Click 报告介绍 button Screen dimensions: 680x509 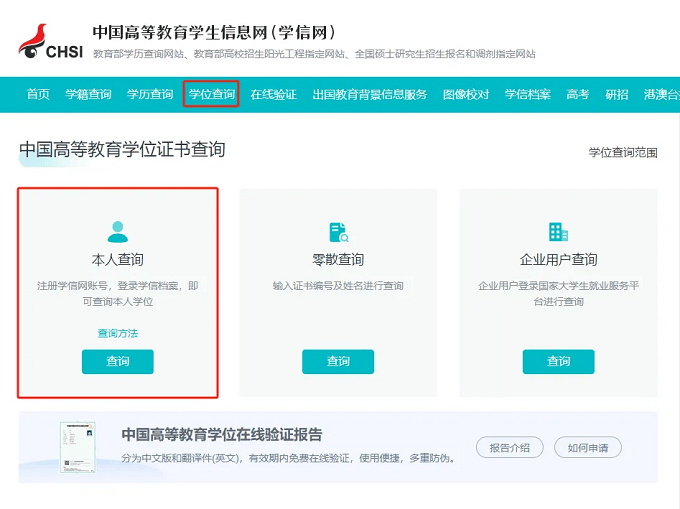pyautogui.click(x=510, y=447)
